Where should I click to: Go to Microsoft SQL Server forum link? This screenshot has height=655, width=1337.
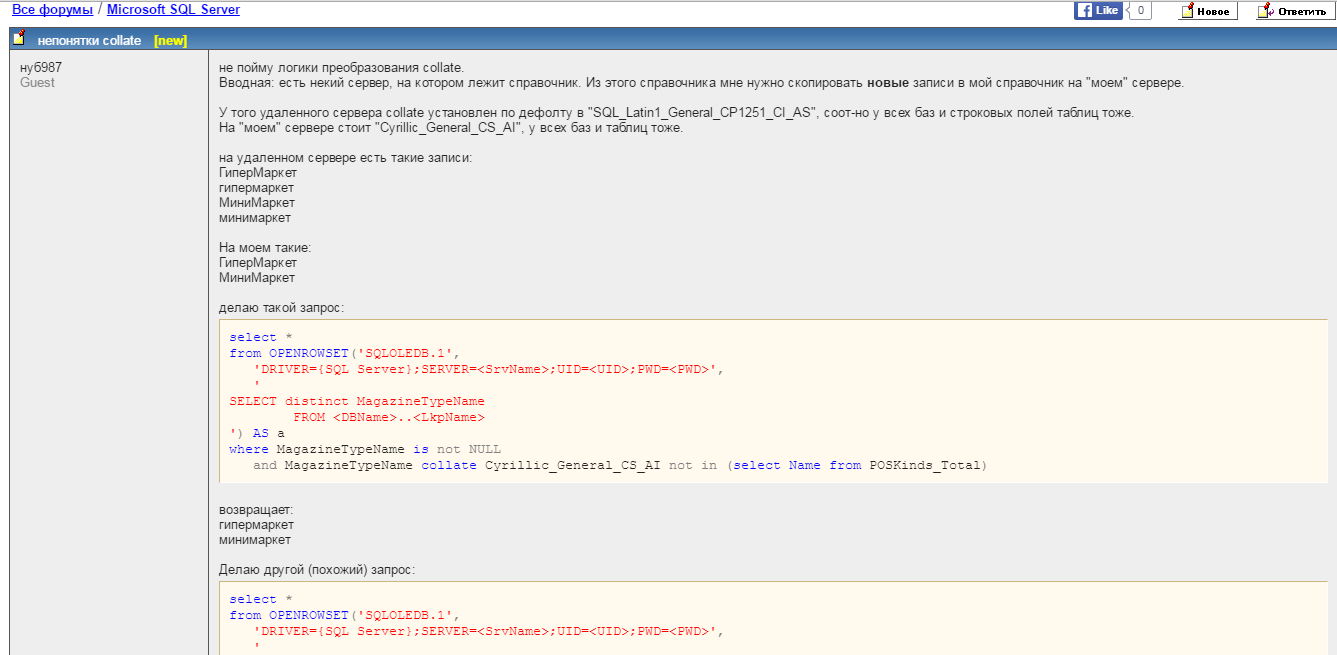coord(173,10)
